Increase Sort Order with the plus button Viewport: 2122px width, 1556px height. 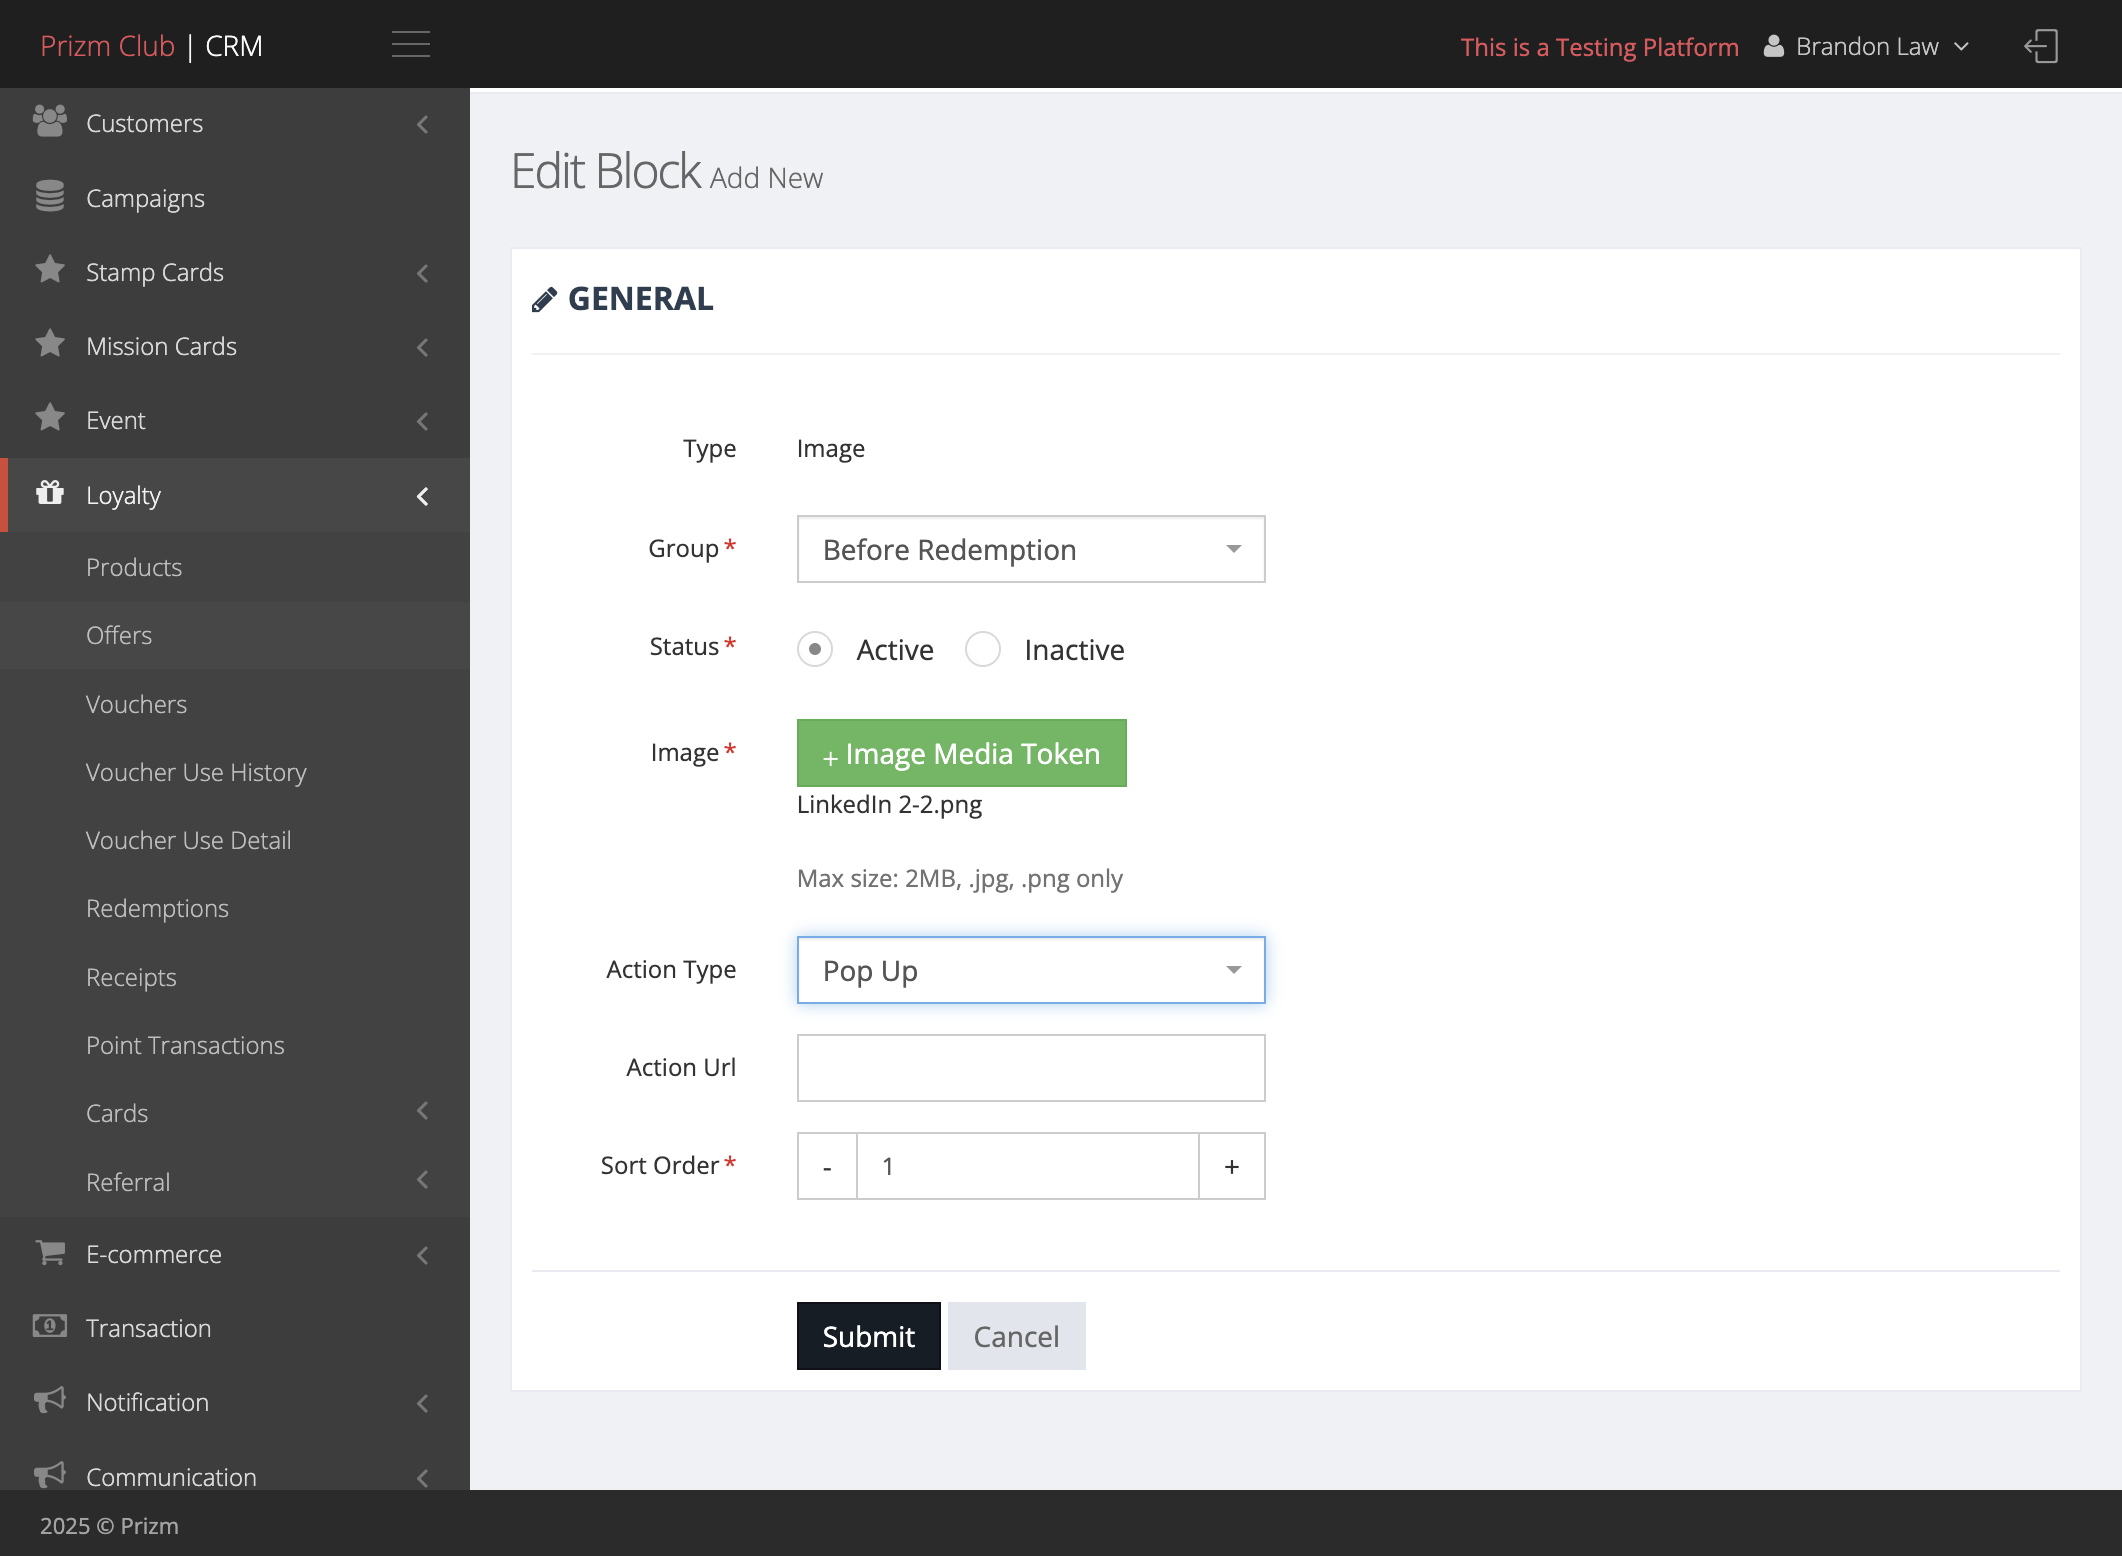click(1232, 1166)
